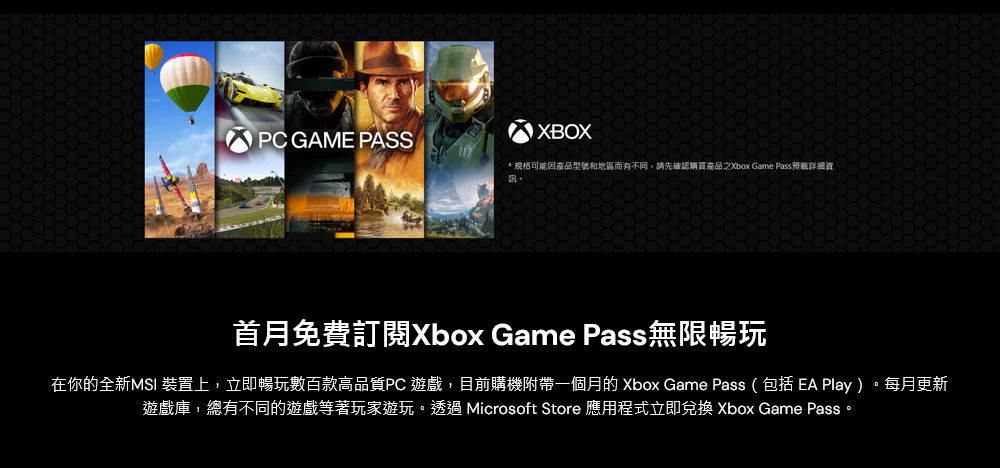The height and width of the screenshot is (468, 1000).
Task: Click the heading about free first-month Xbox Game Pass
Action: tap(500, 335)
